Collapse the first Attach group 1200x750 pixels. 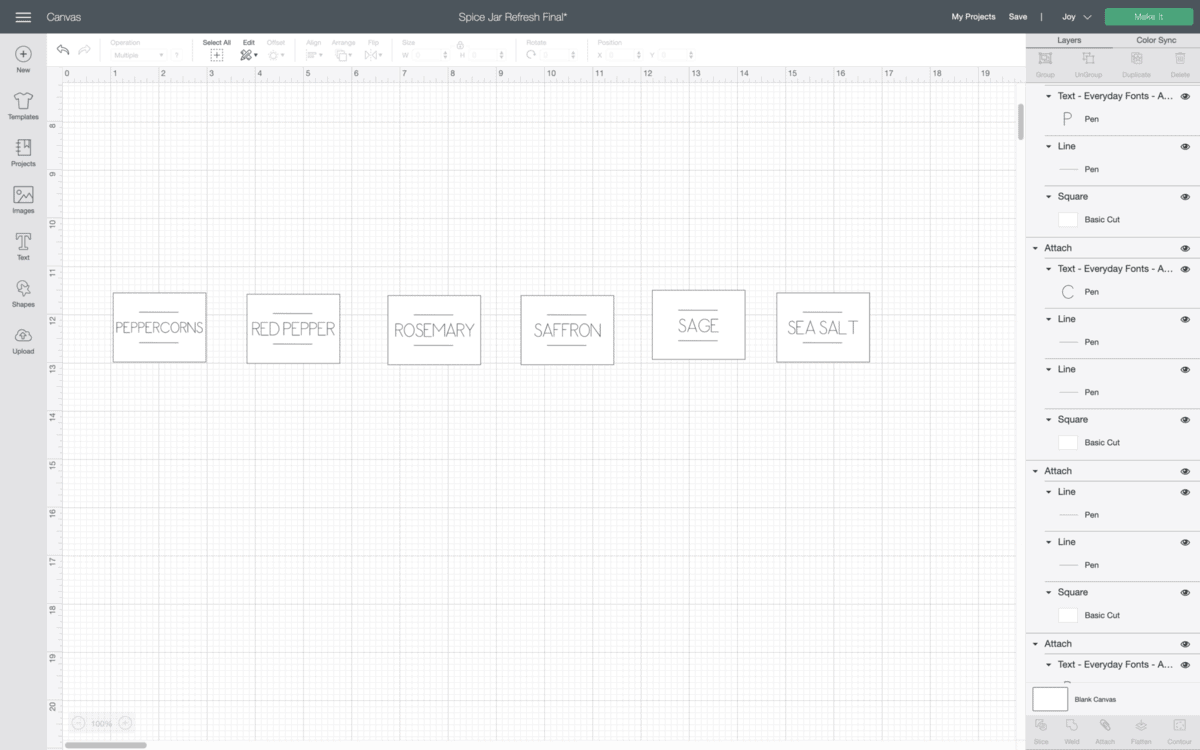pos(1034,248)
